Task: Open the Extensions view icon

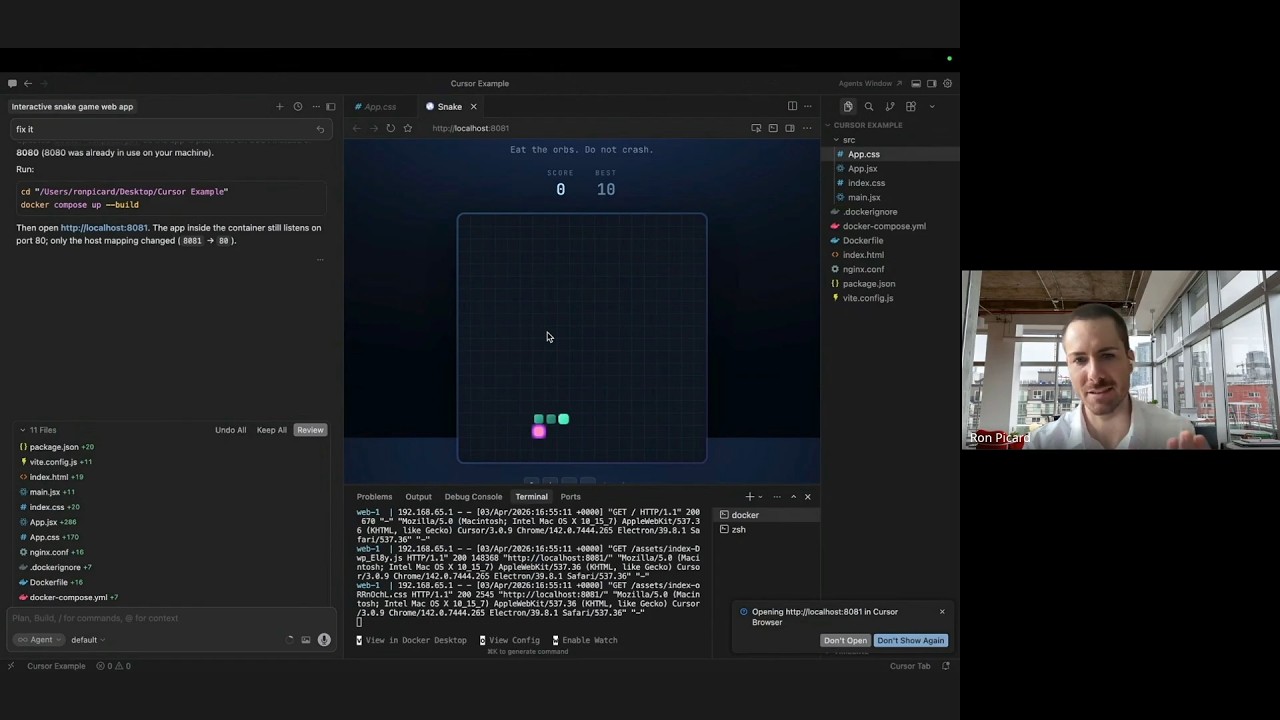Action: pos(911,107)
